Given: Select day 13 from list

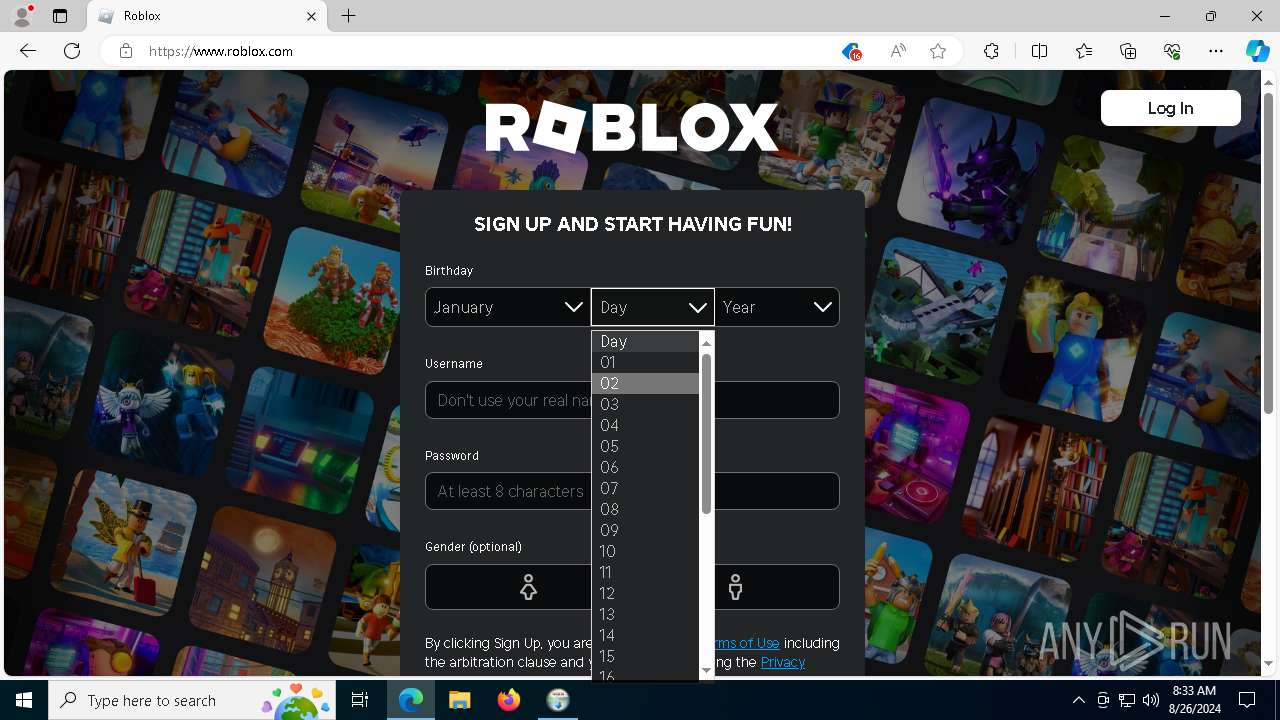Looking at the screenshot, I should click(x=645, y=614).
